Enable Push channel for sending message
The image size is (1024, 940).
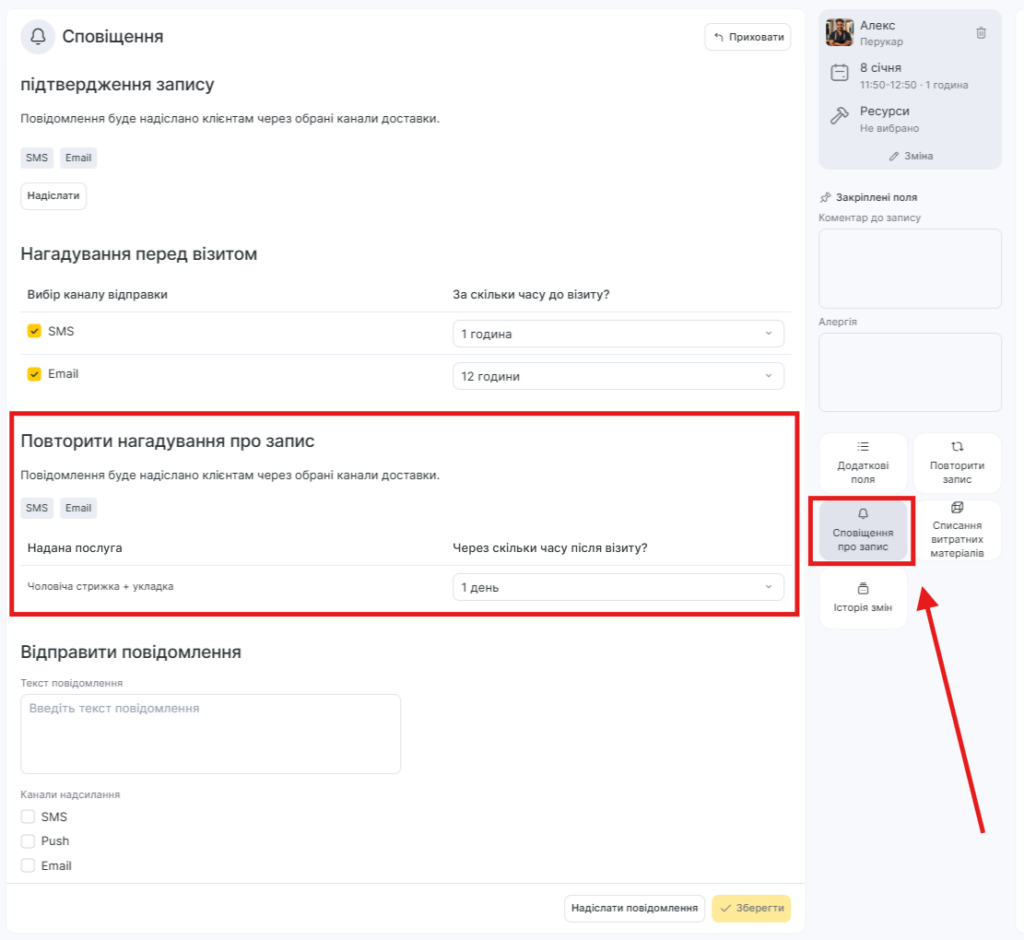click(28, 841)
